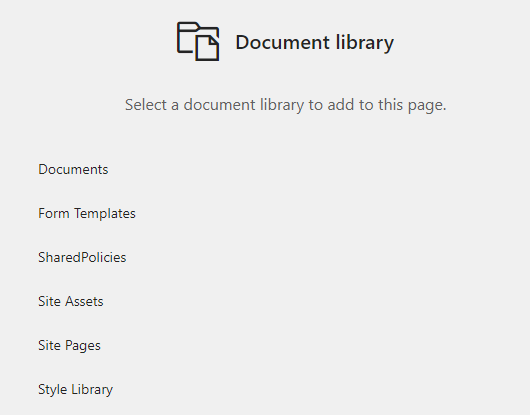Click the Document library heading text
Screen dimensions: 530x415
click(315, 43)
